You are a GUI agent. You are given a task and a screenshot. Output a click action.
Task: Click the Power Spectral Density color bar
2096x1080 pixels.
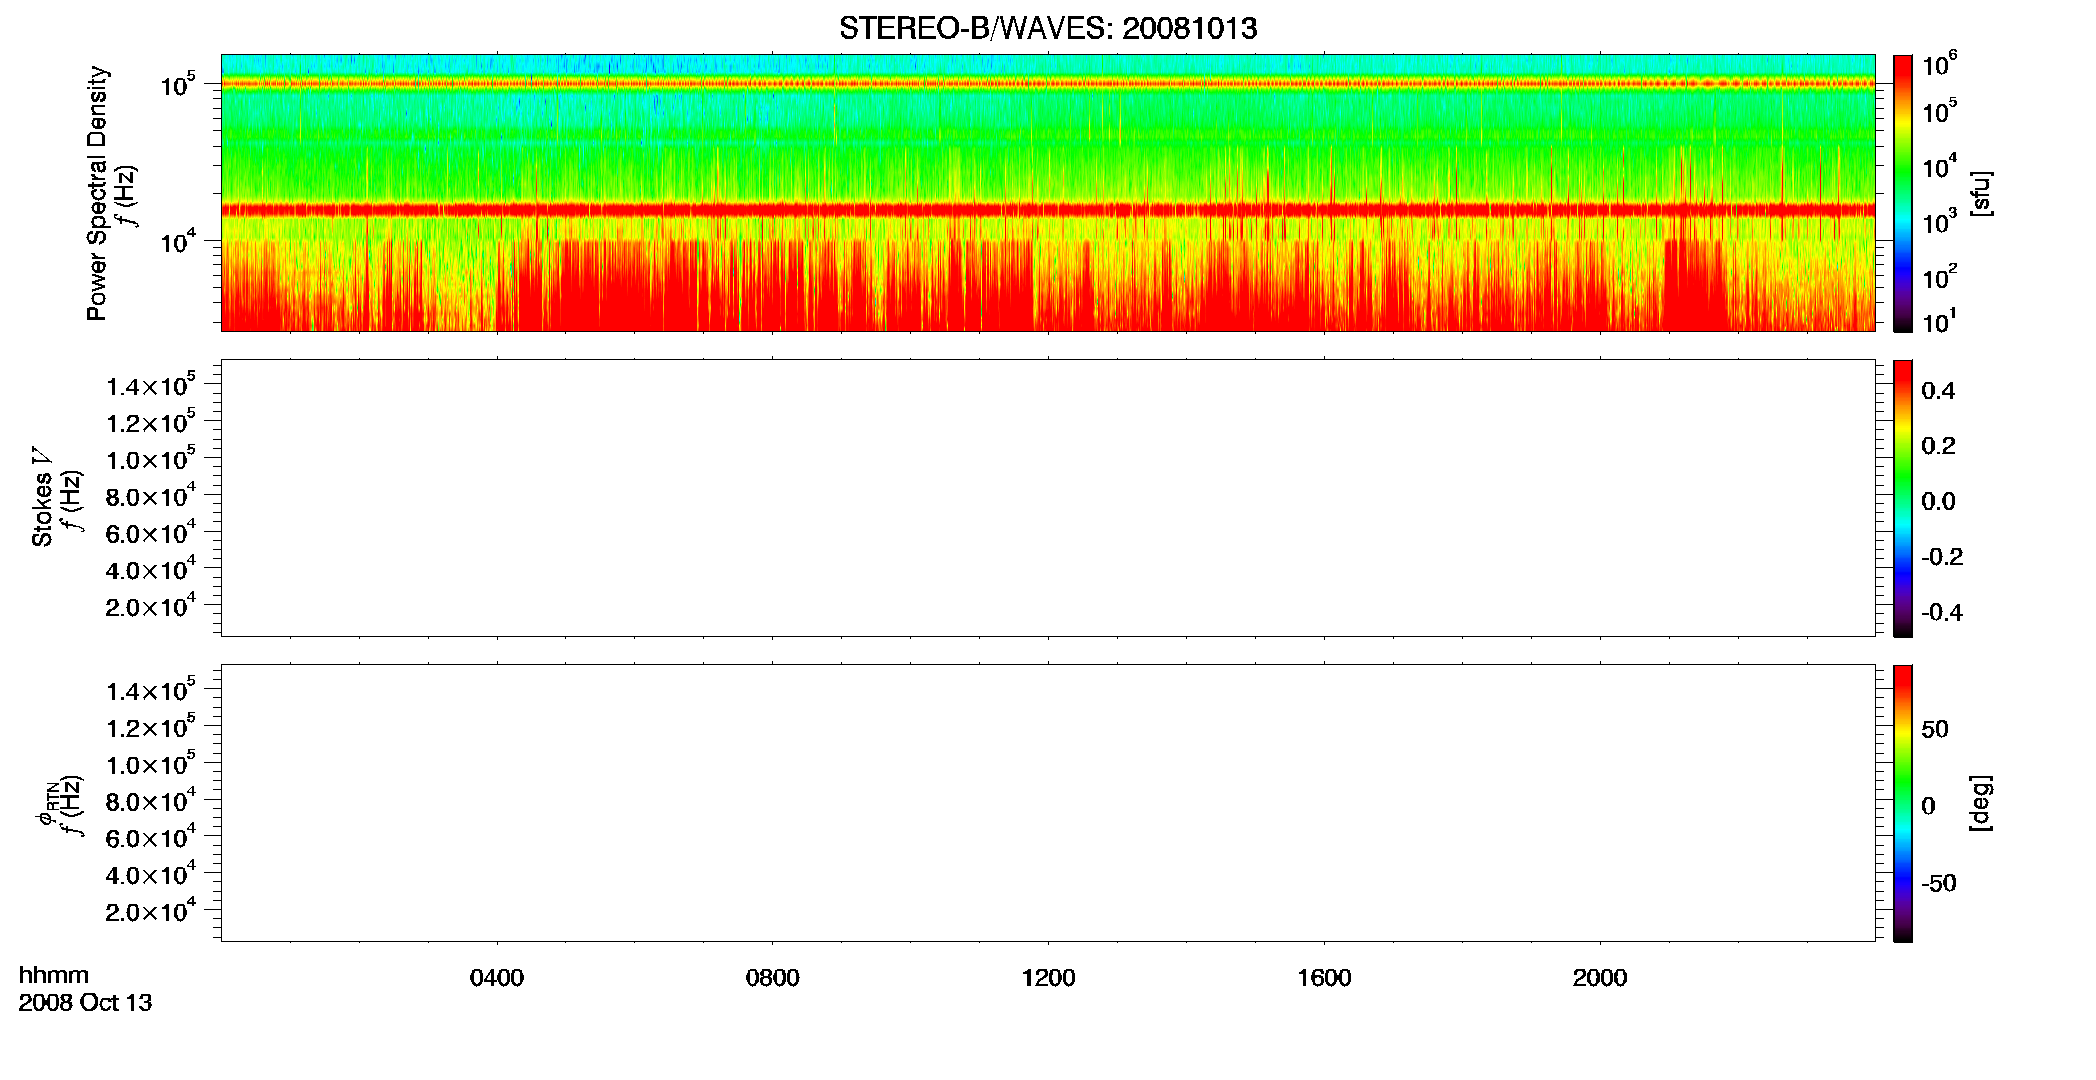pos(1903,193)
